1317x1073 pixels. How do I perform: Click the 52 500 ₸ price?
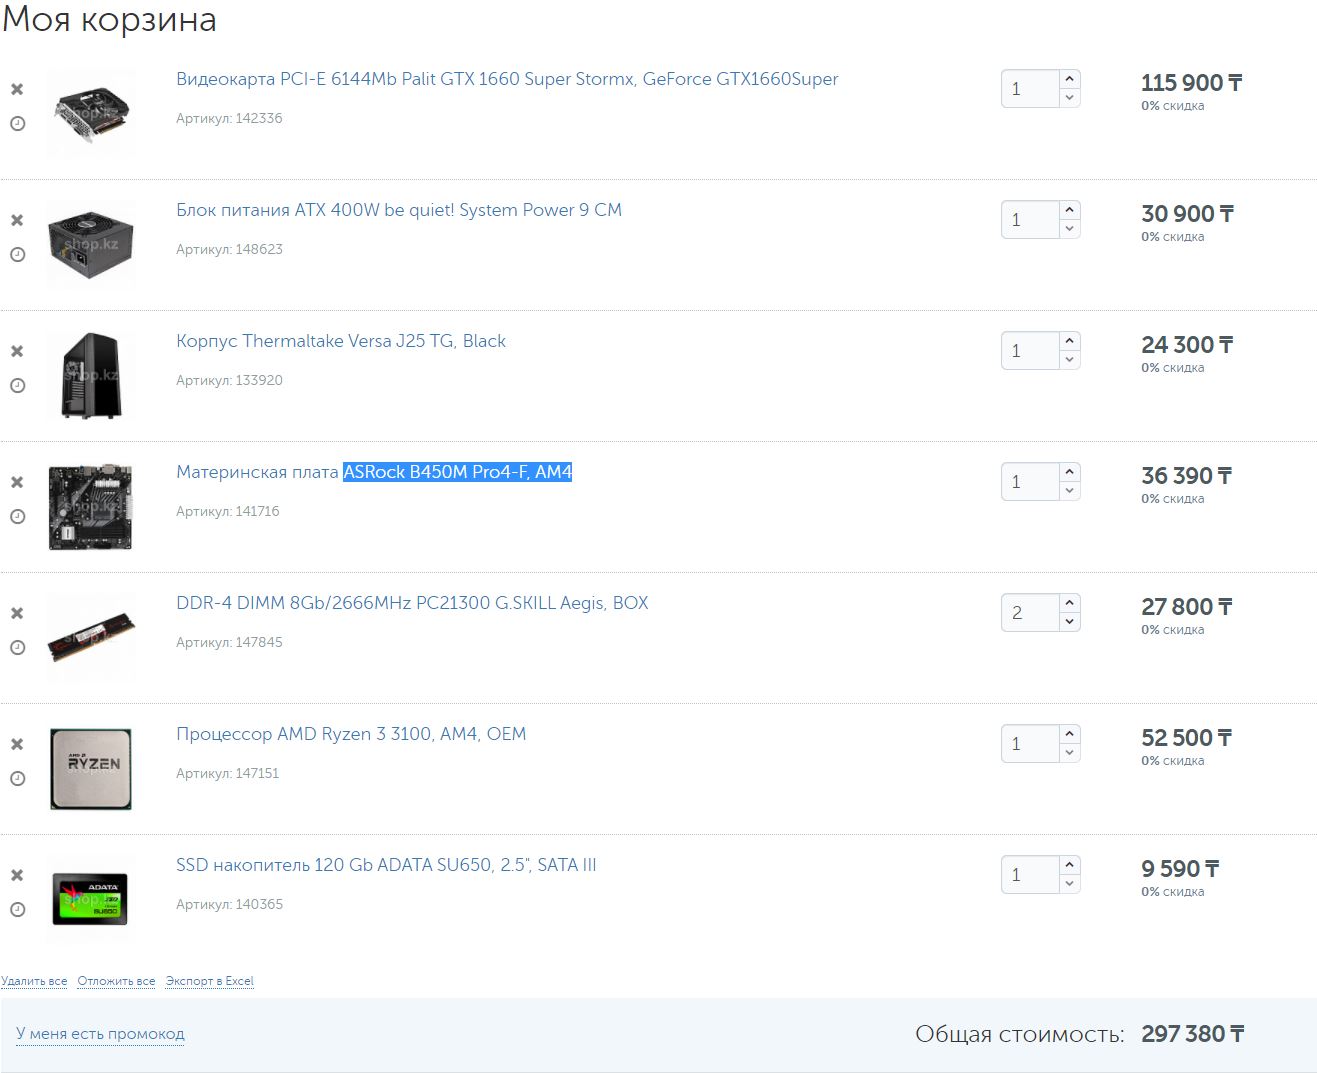coord(1186,738)
